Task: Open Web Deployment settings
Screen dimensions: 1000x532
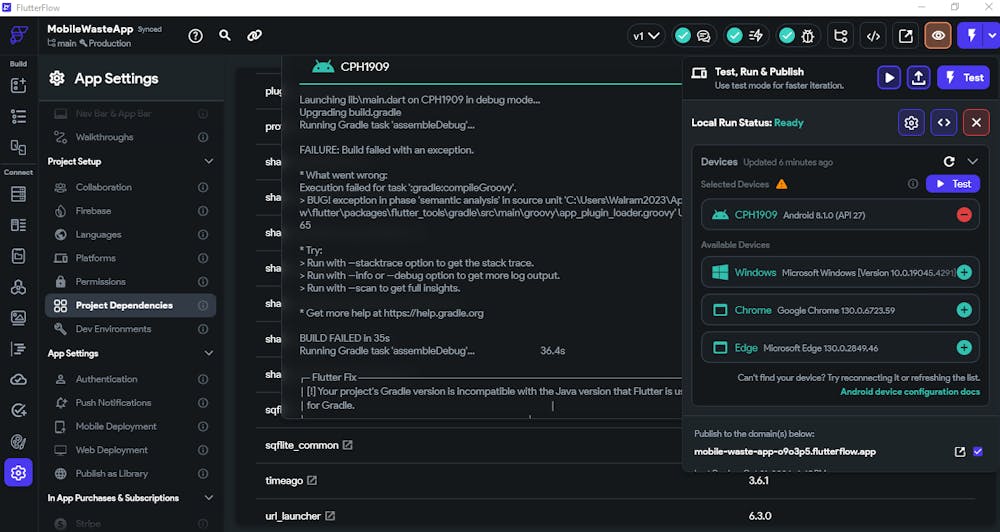Action: 130,450
